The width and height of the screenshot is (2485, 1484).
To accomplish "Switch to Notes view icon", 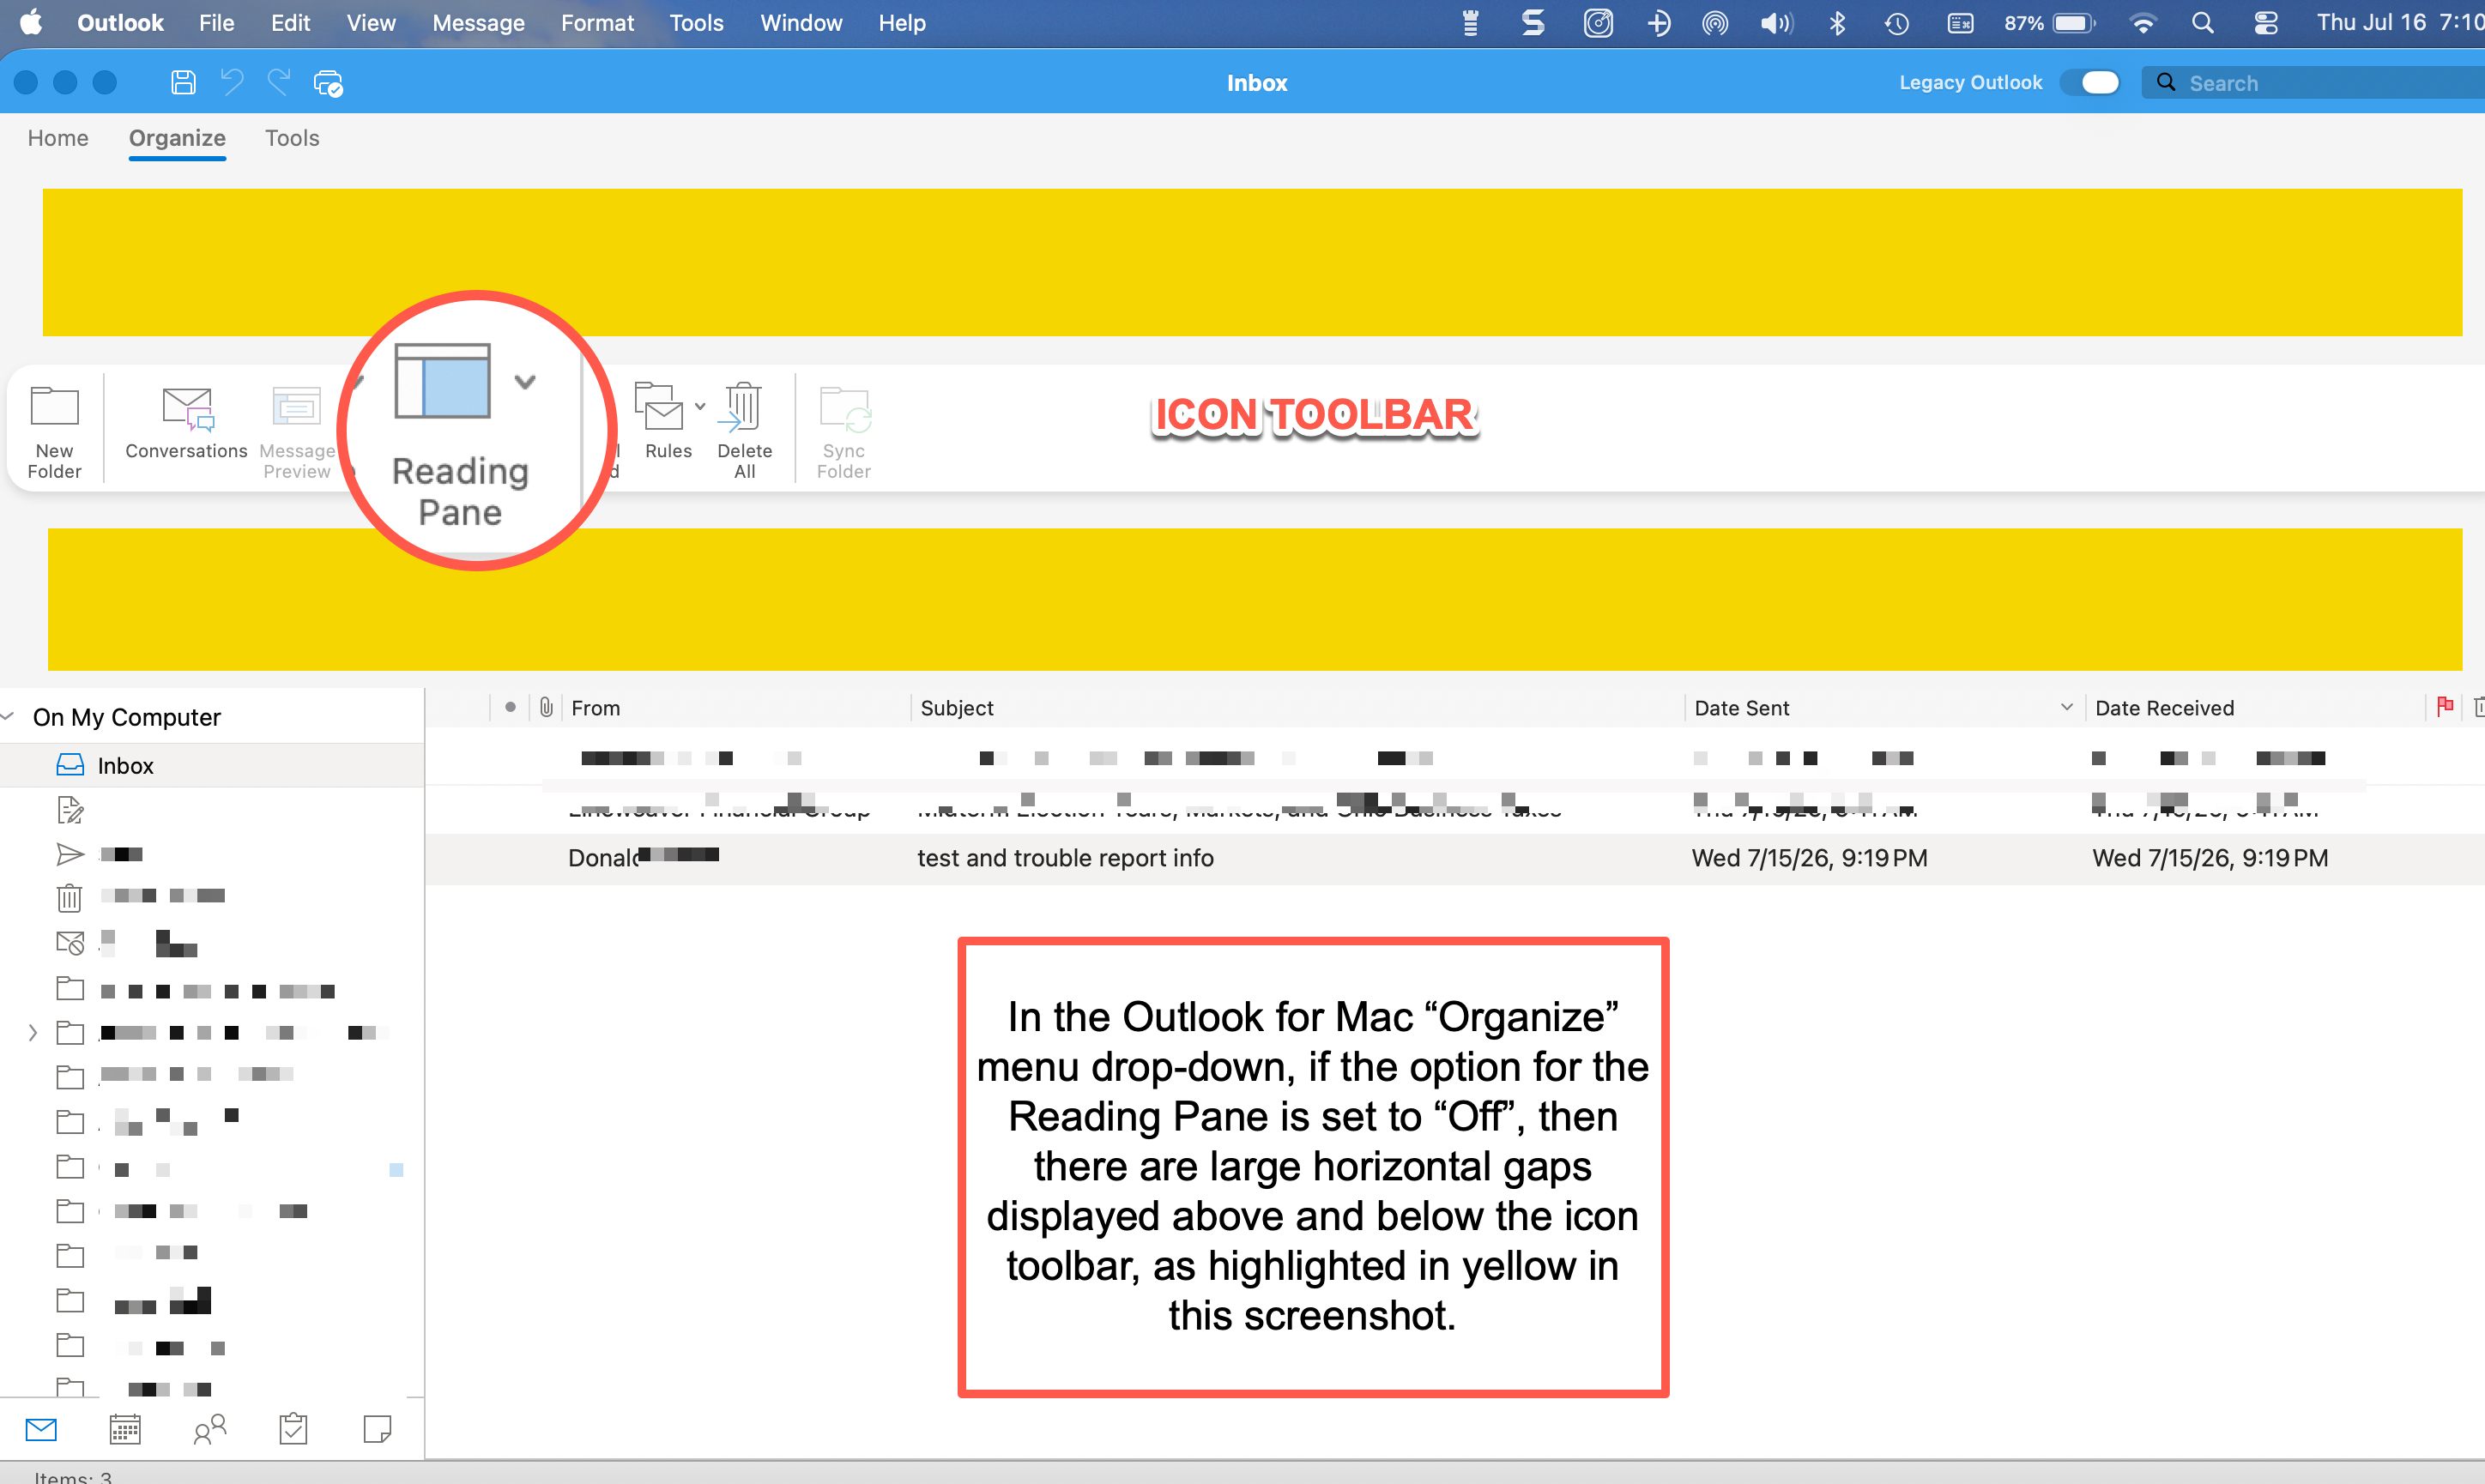I will [377, 1429].
